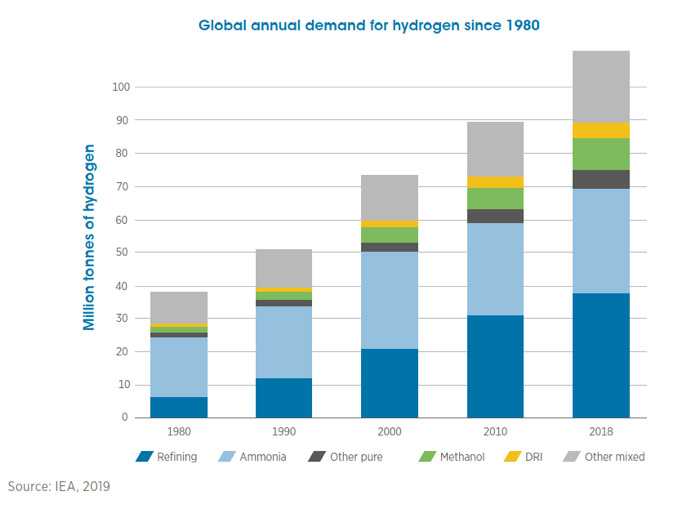The image size is (678, 505).
Task: Select the Ammonia segment of 2000 bar
Action: [389, 300]
